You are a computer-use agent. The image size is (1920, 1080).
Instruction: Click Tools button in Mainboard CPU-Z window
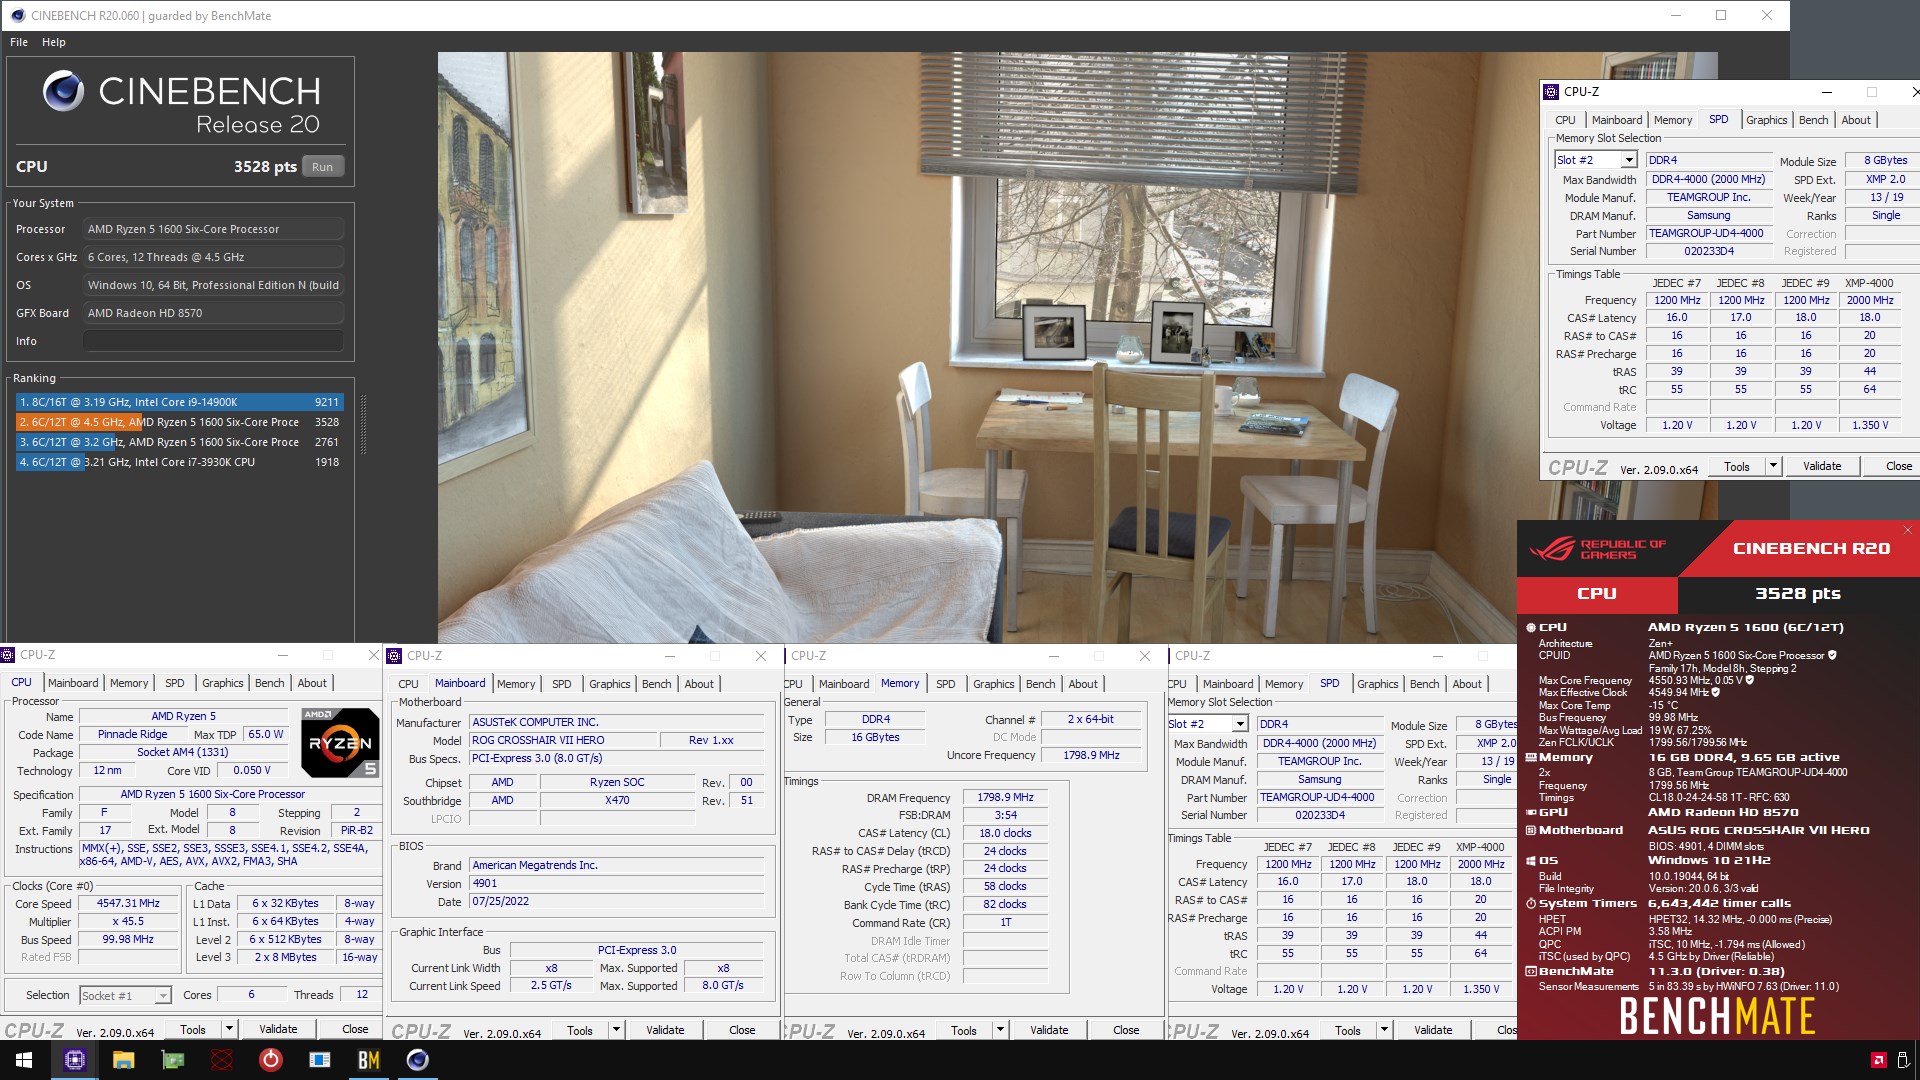tap(579, 1030)
